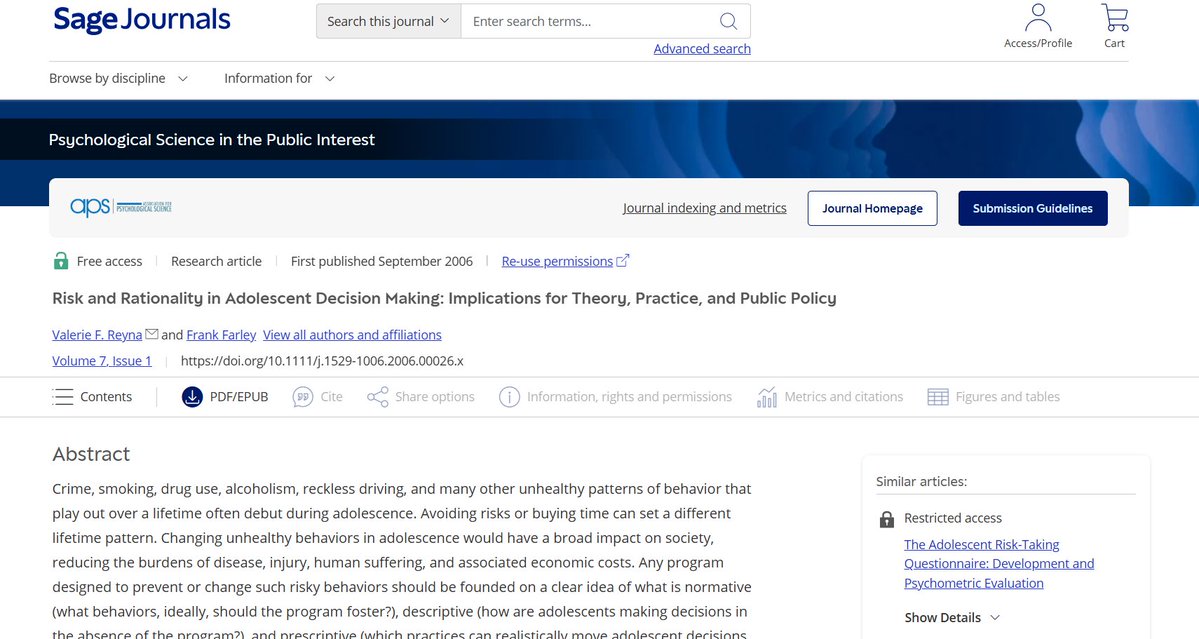Click the magnifying glass search icon
This screenshot has height=639, width=1199.
click(729, 21)
